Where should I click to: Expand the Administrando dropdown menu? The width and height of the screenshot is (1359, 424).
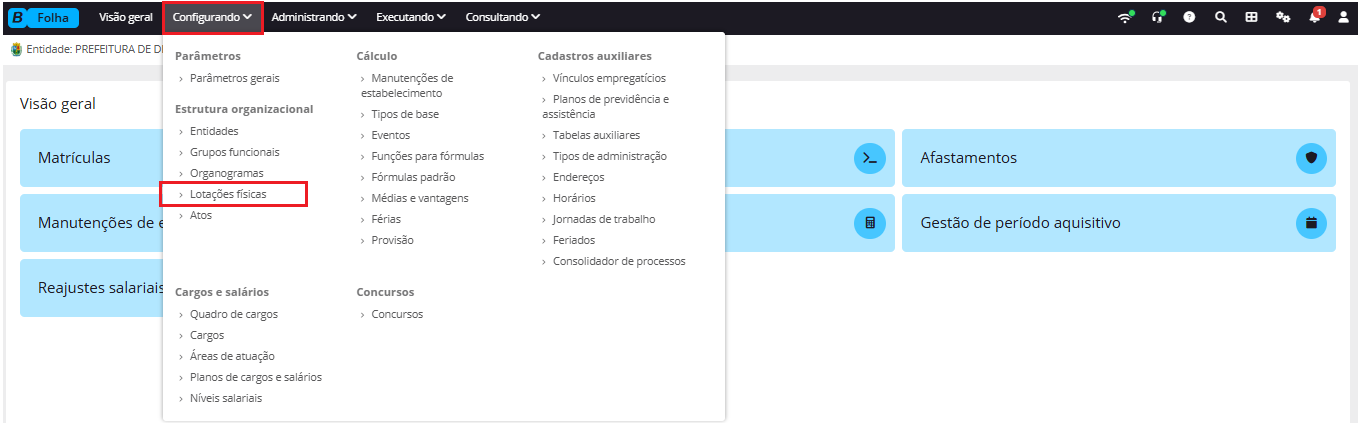click(x=315, y=17)
